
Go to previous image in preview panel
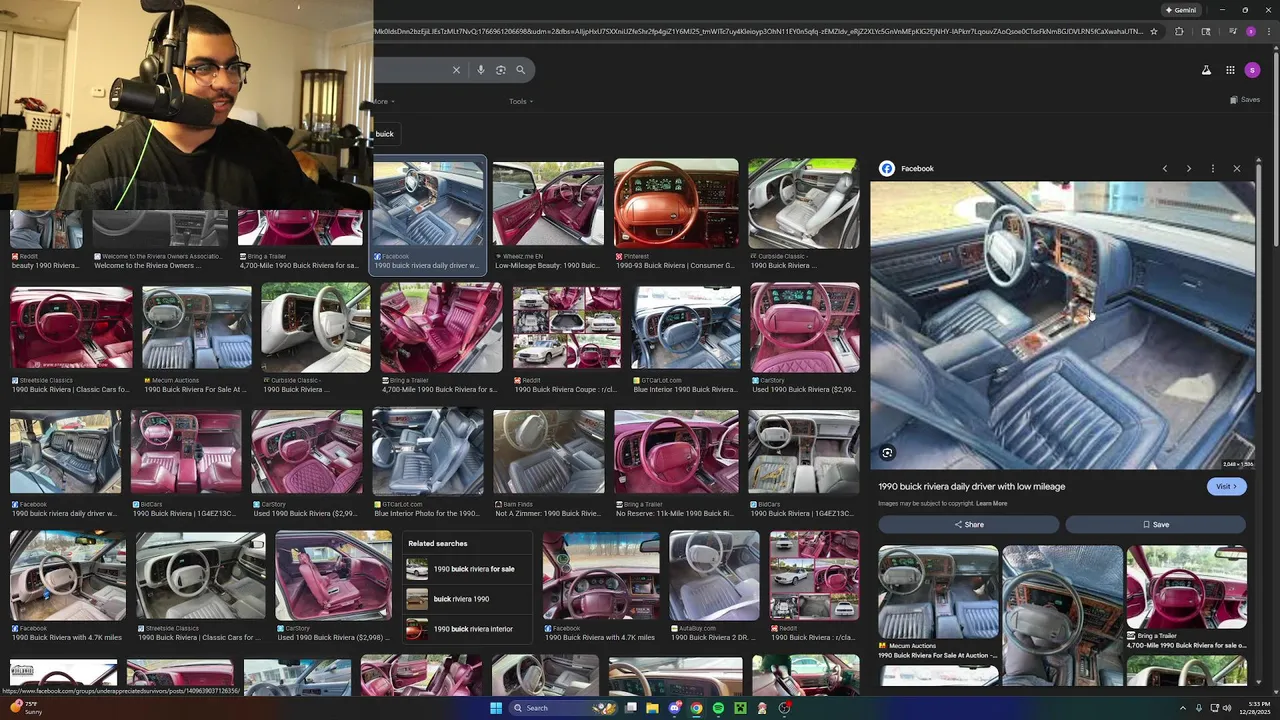[x=1165, y=169]
